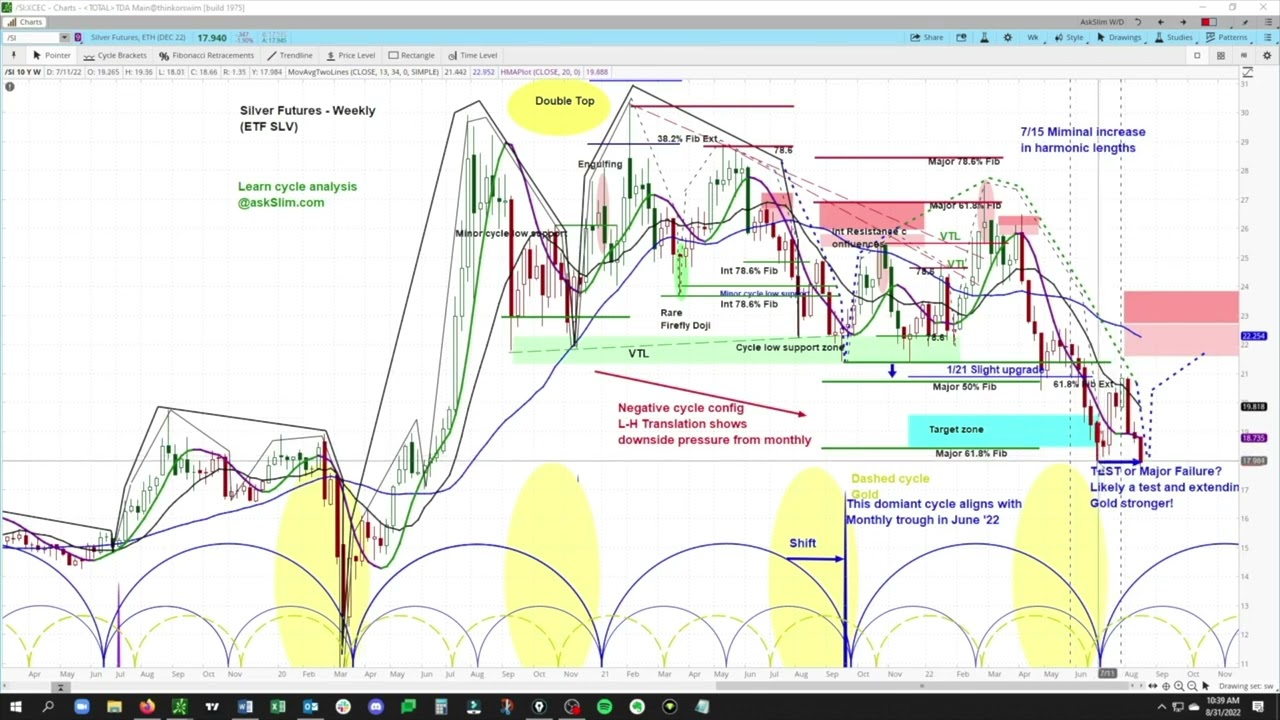1280x720 pixels.
Task: Select the Rectangle drawing tool
Action: tap(411, 55)
